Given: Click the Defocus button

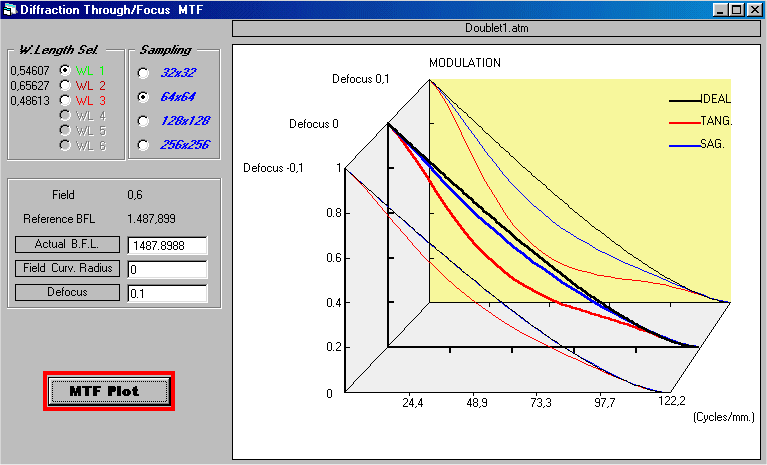Looking at the screenshot, I should pyautogui.click(x=68, y=292).
